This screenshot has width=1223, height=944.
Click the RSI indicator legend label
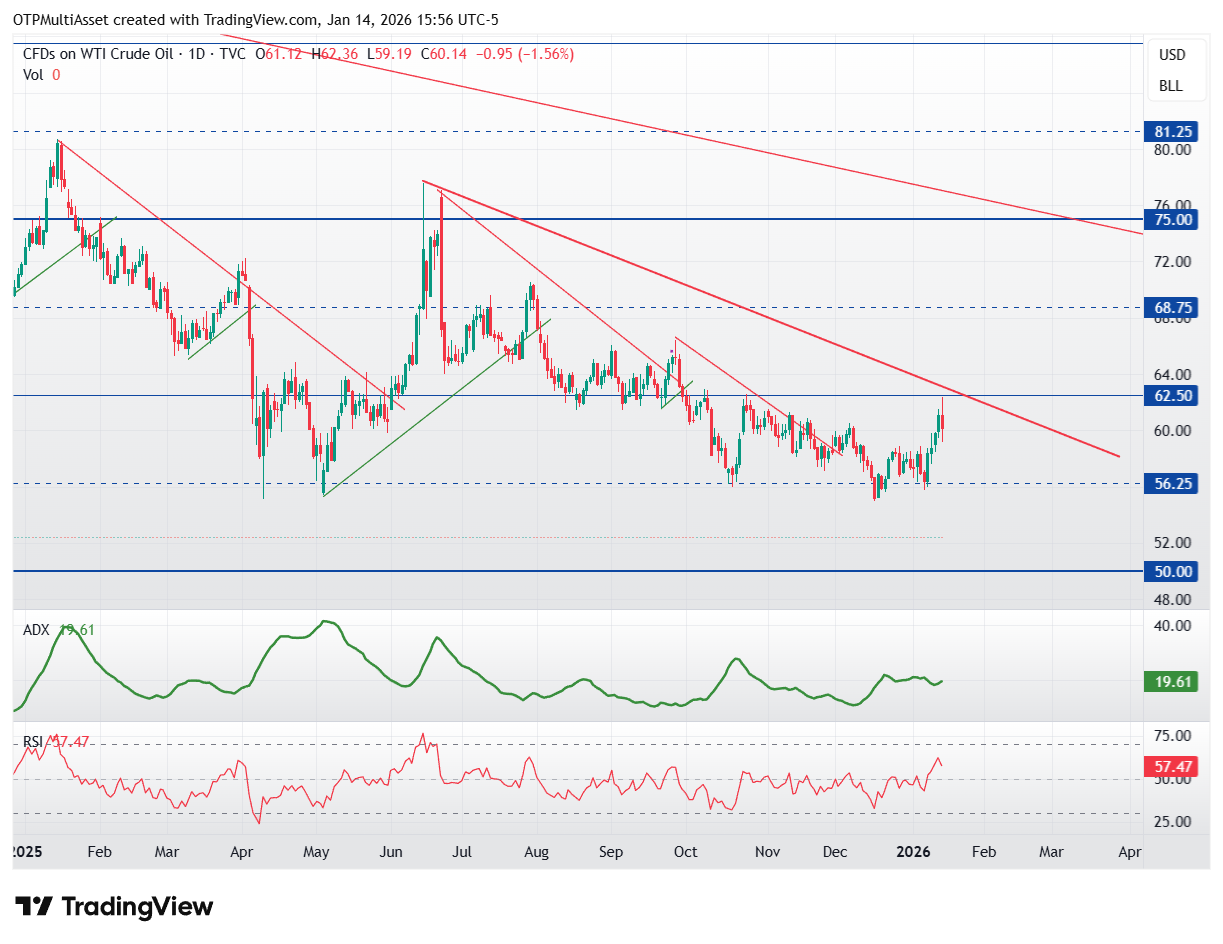click(33, 742)
